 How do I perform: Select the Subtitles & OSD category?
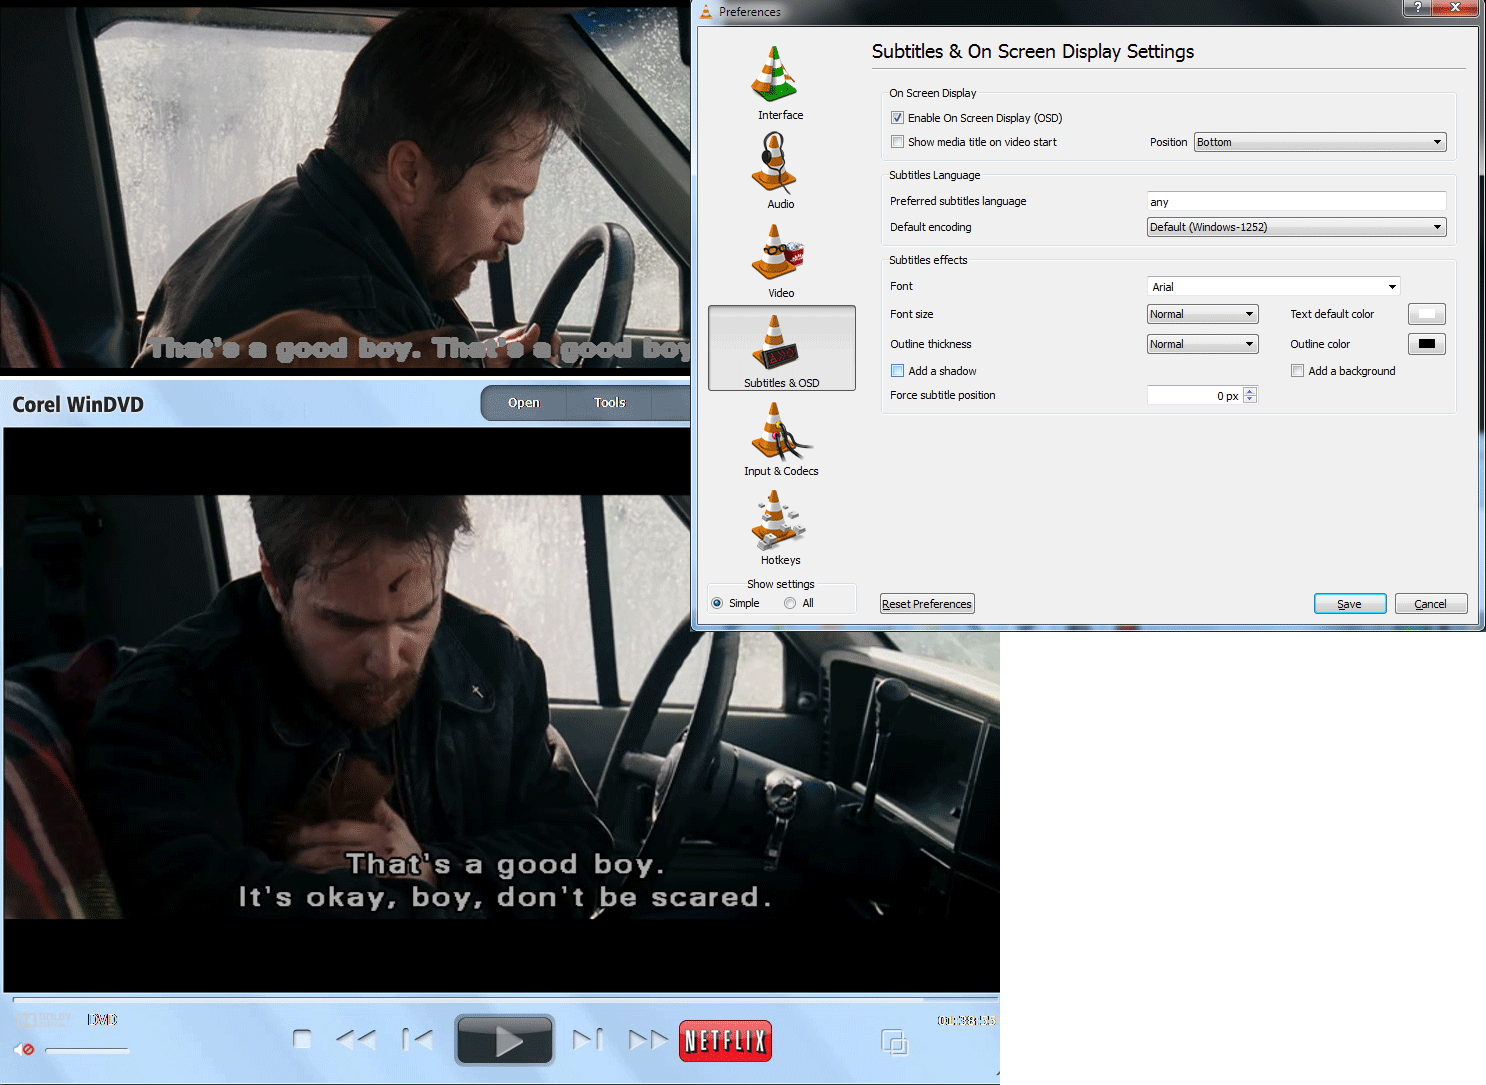tap(781, 348)
